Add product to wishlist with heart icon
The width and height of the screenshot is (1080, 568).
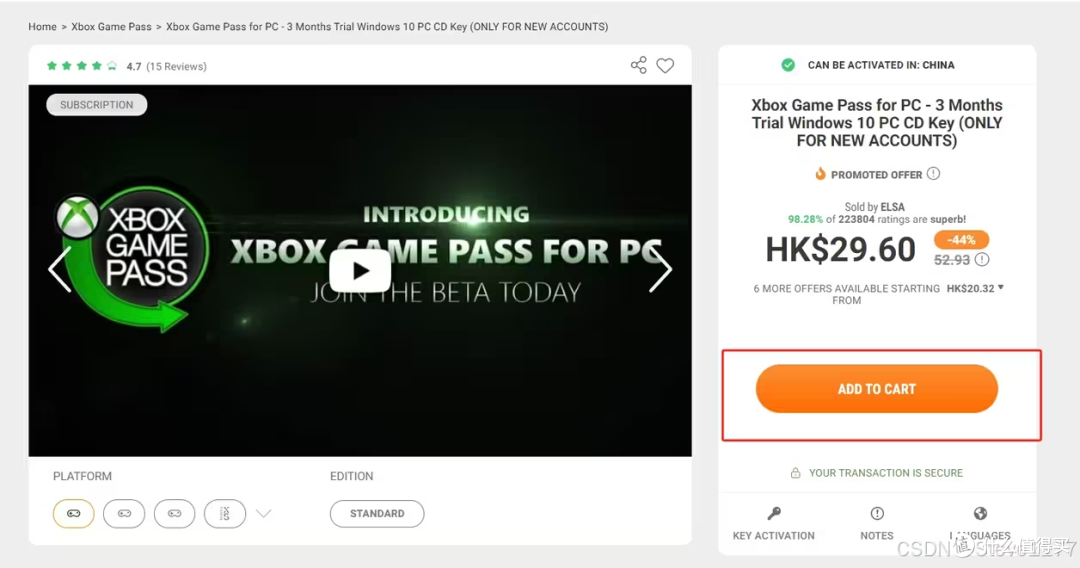click(x=665, y=66)
